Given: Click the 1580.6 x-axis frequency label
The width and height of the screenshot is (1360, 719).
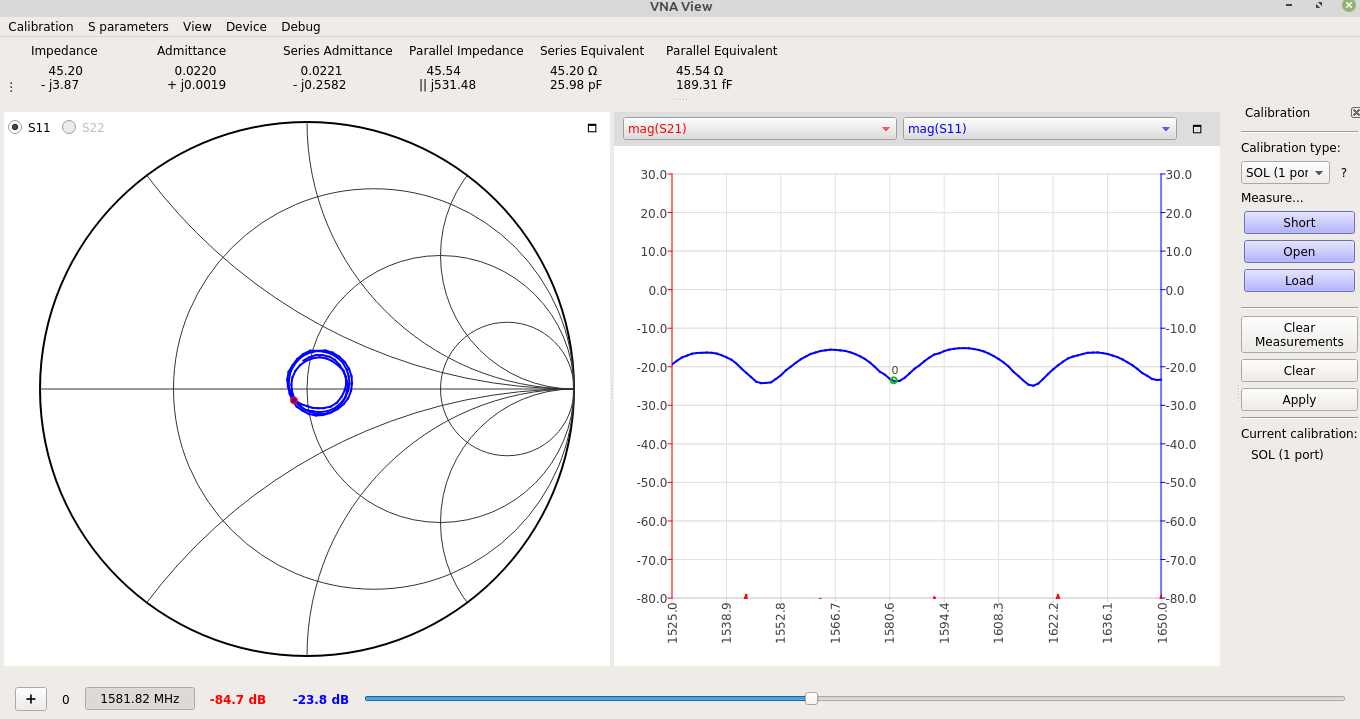Looking at the screenshot, I should coord(890,622).
